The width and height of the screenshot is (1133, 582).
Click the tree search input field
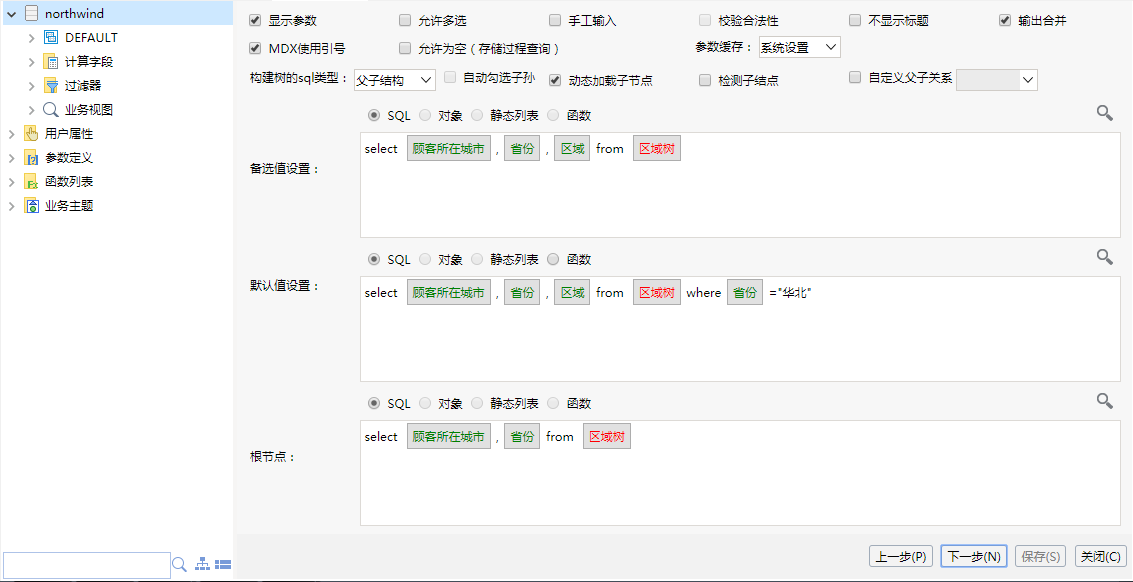click(x=87, y=565)
